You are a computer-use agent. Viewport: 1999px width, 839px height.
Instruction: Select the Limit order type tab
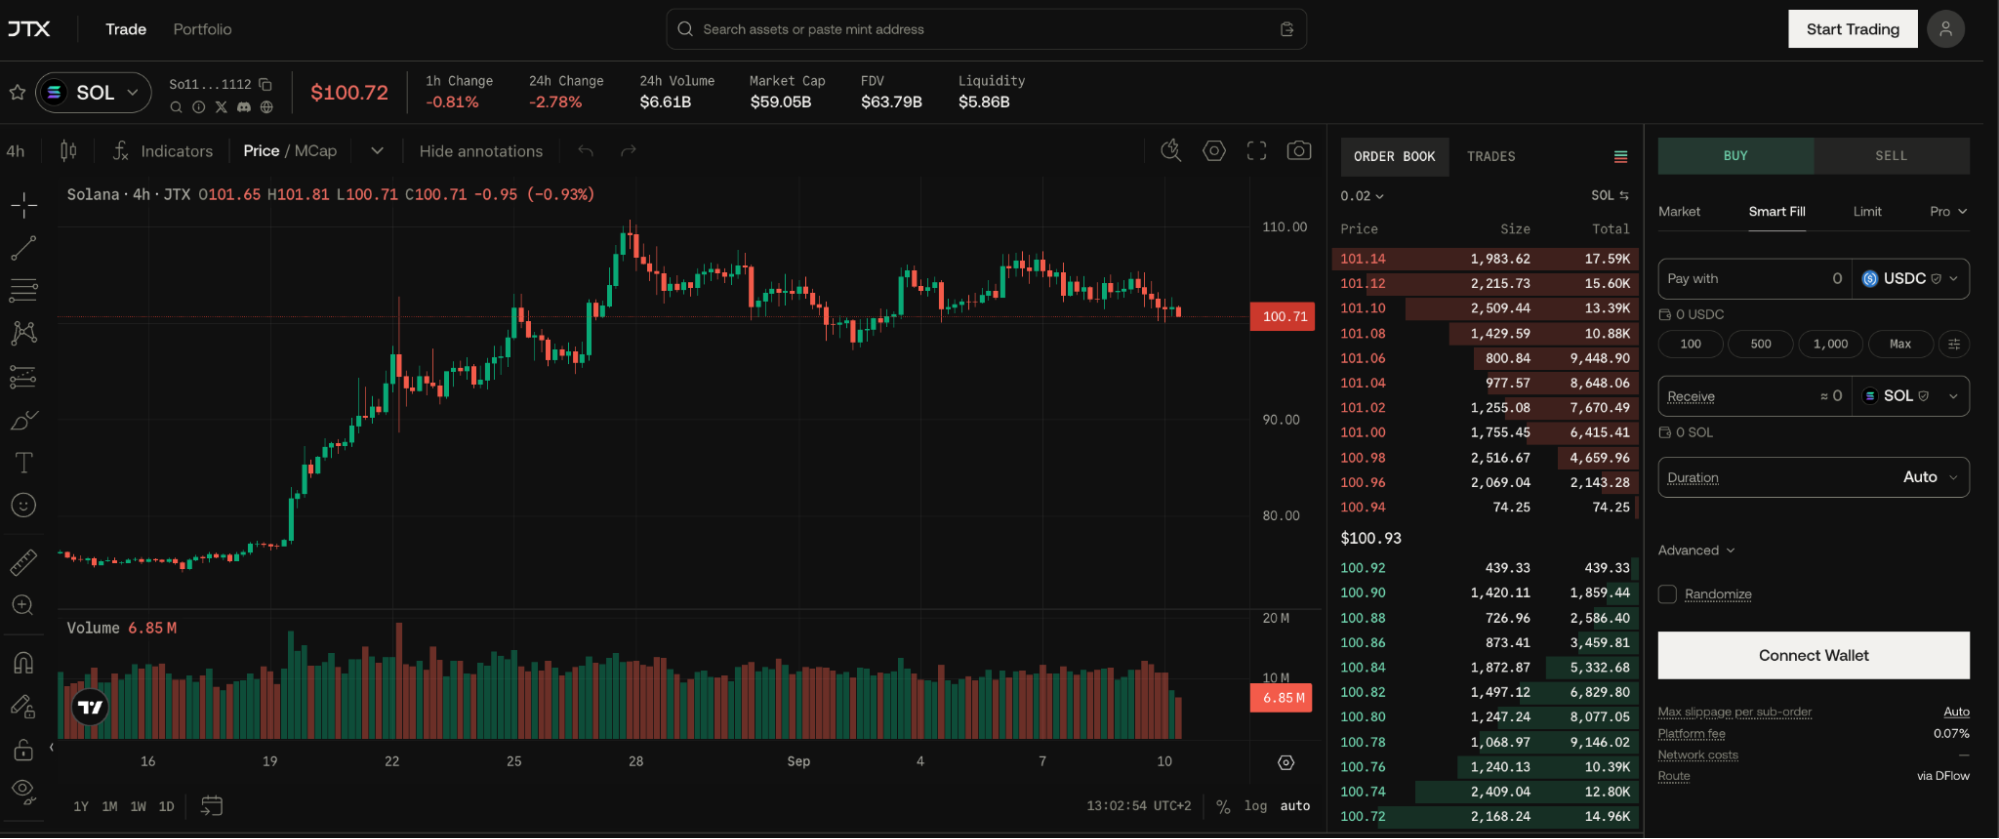[1867, 212]
